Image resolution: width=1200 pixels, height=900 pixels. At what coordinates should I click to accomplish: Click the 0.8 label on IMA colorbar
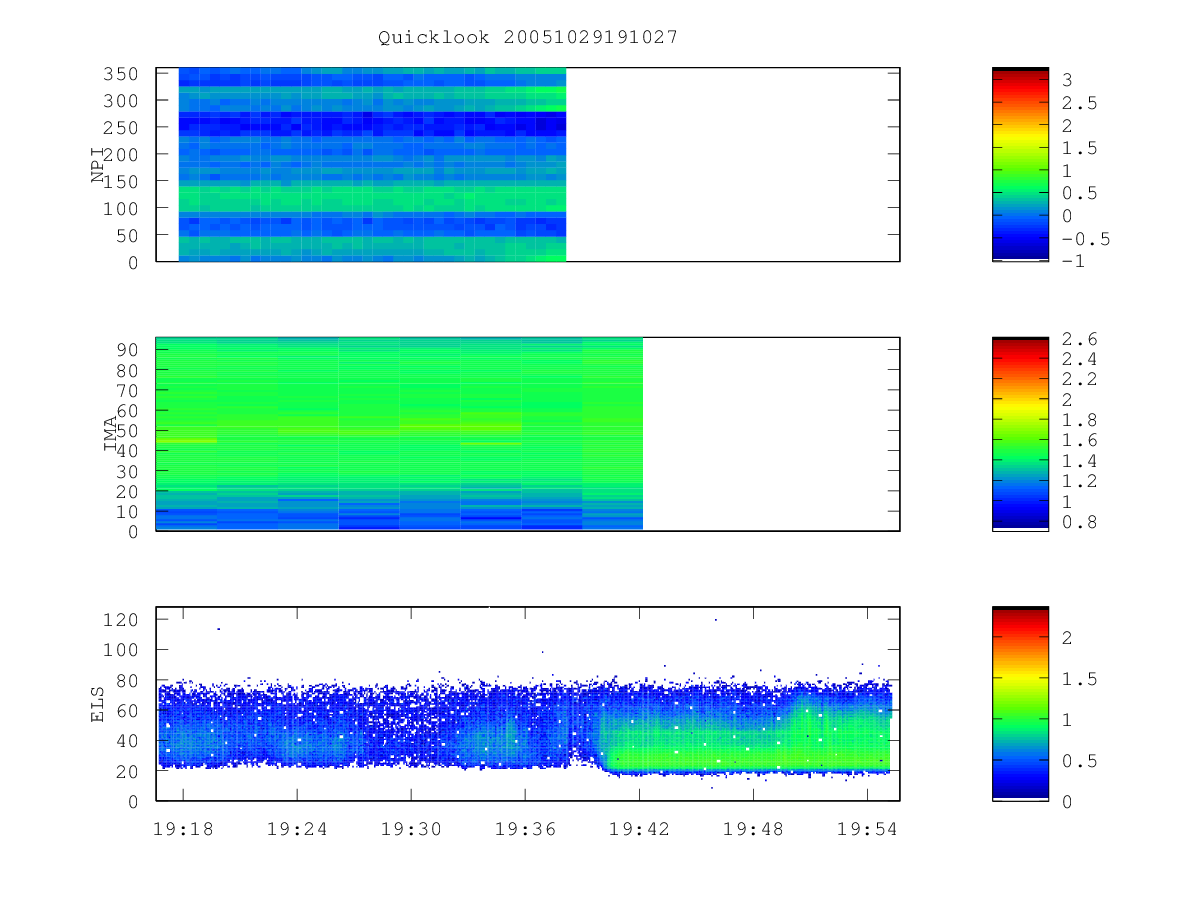(1079, 522)
